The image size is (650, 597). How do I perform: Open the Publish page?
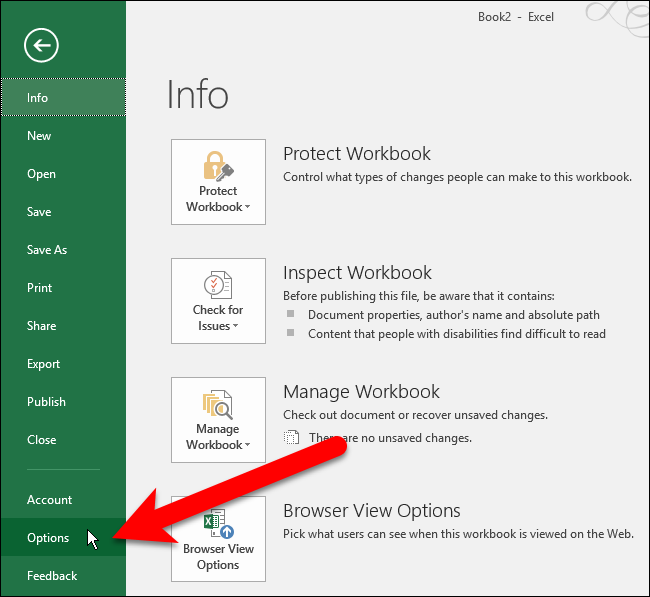tap(63, 402)
